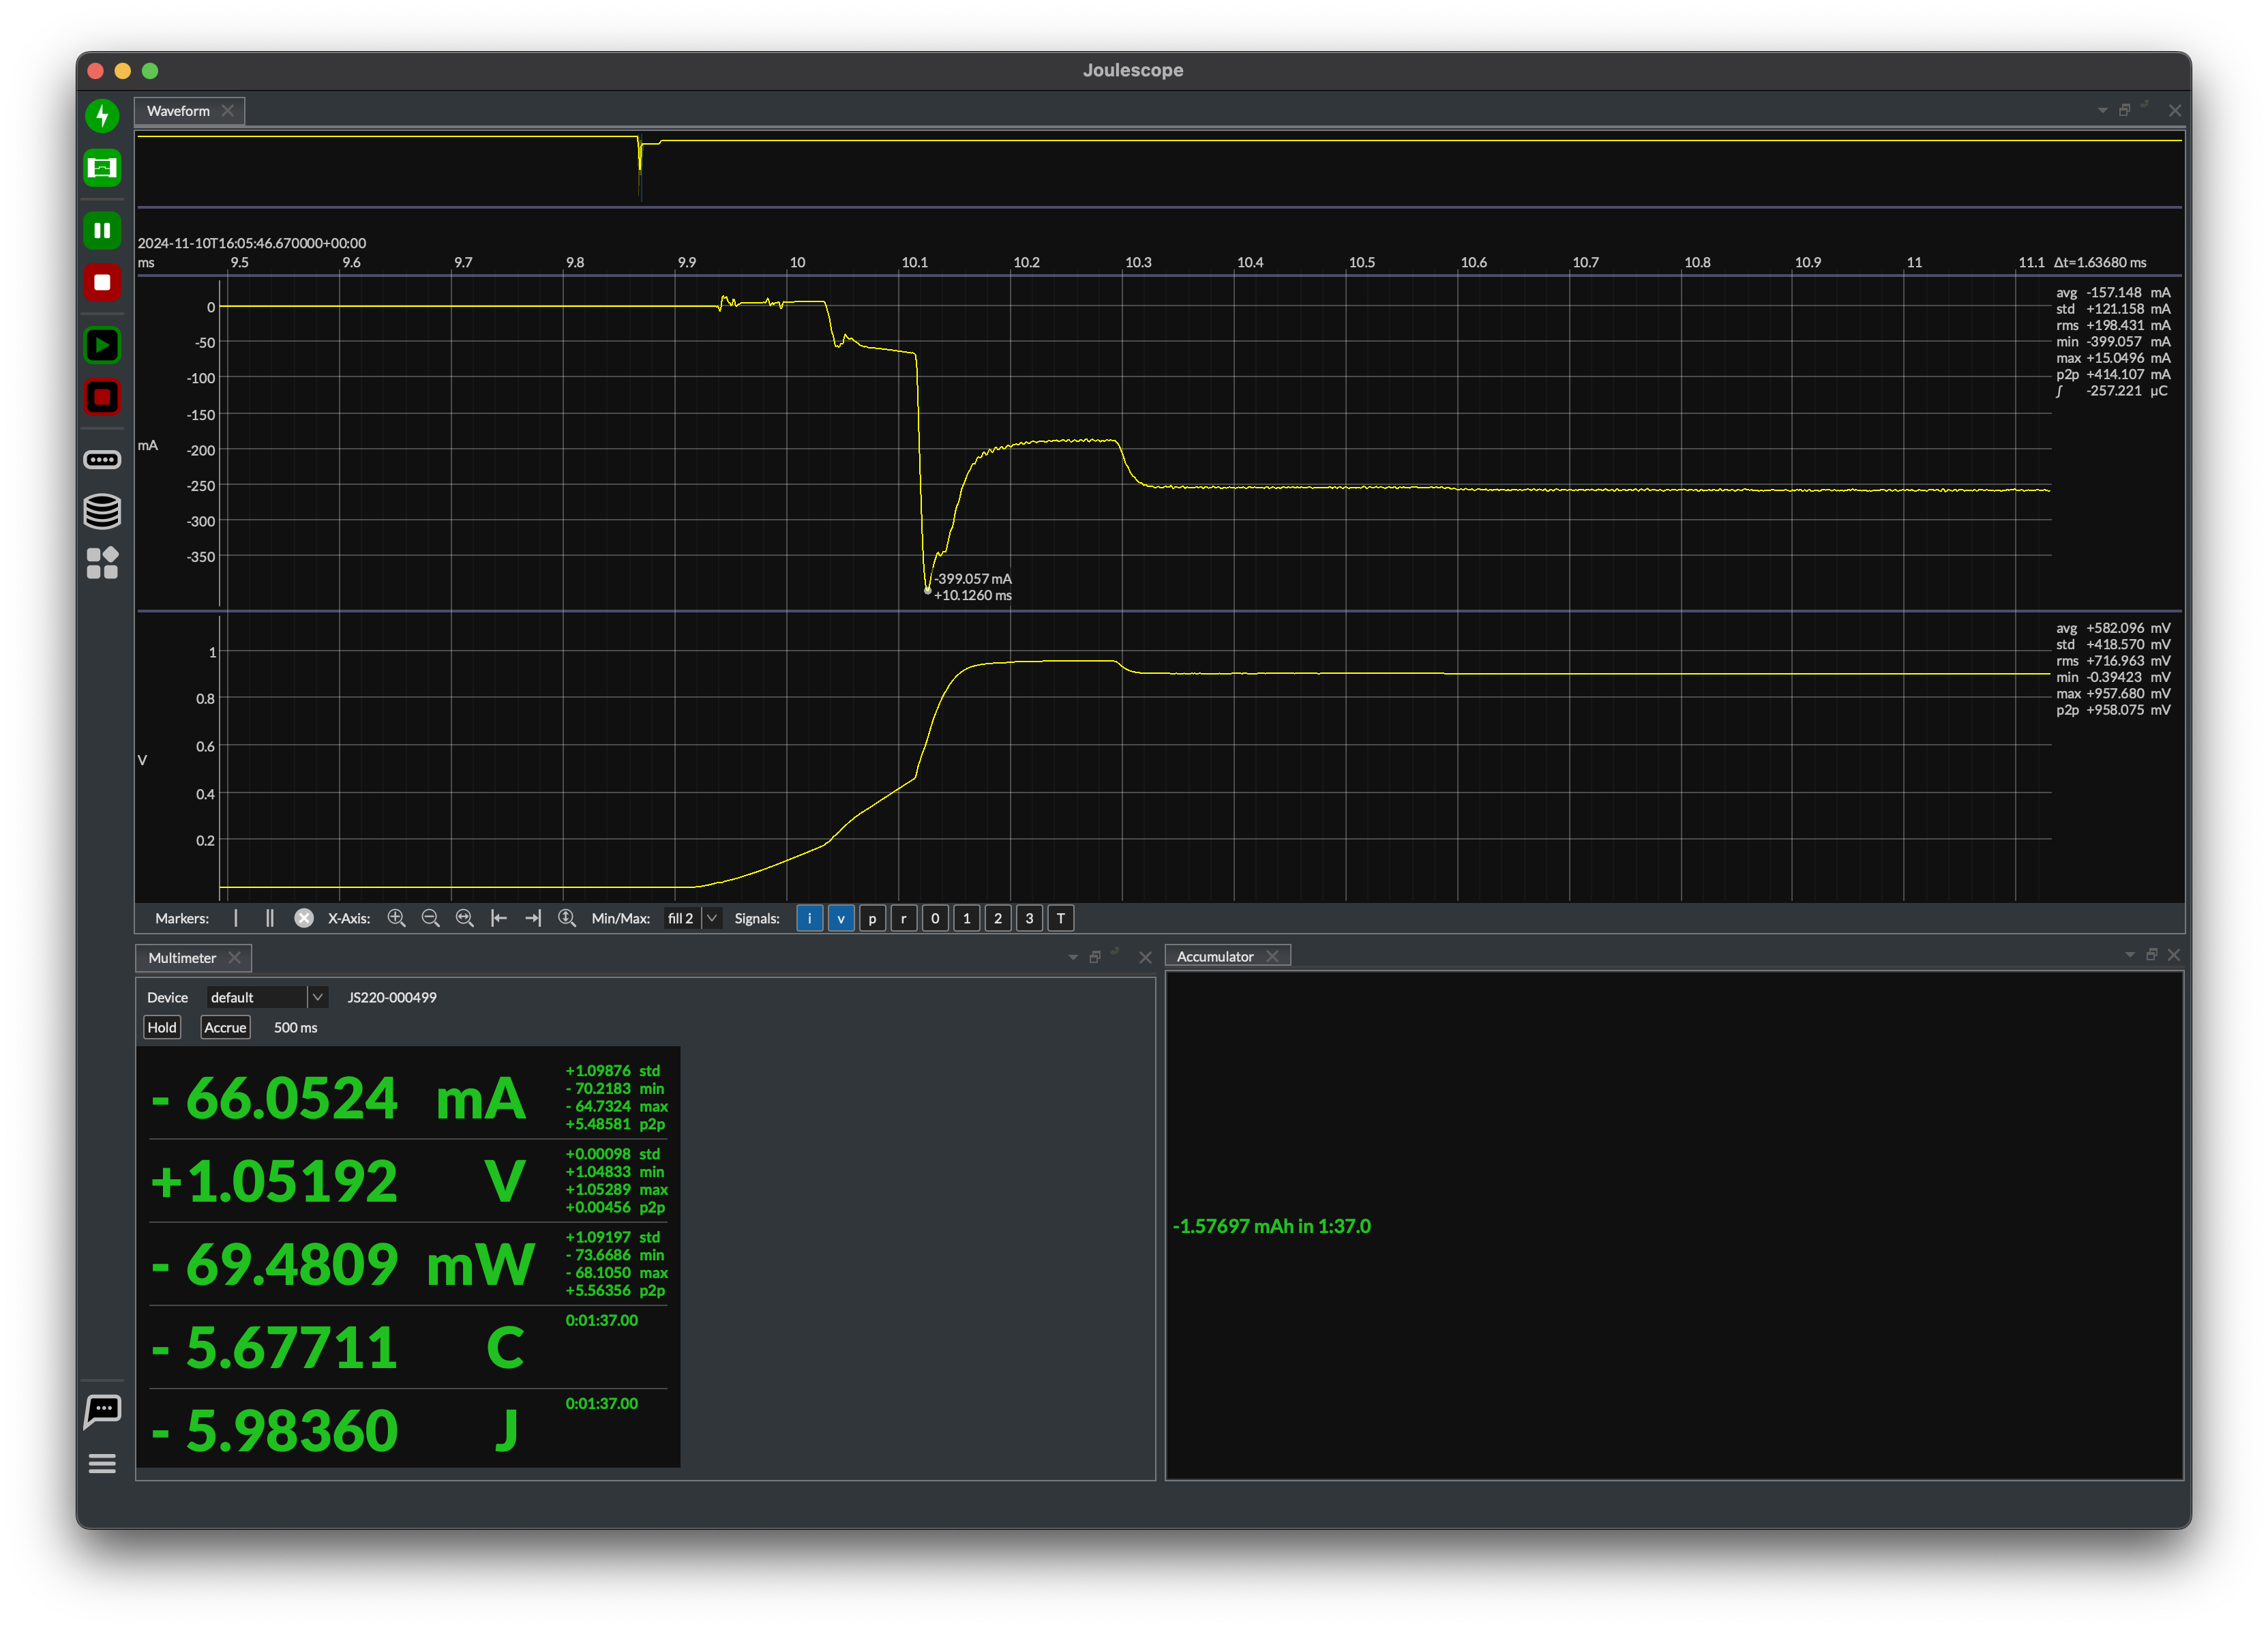Open the widgets grid icon

pyautogui.click(x=102, y=563)
